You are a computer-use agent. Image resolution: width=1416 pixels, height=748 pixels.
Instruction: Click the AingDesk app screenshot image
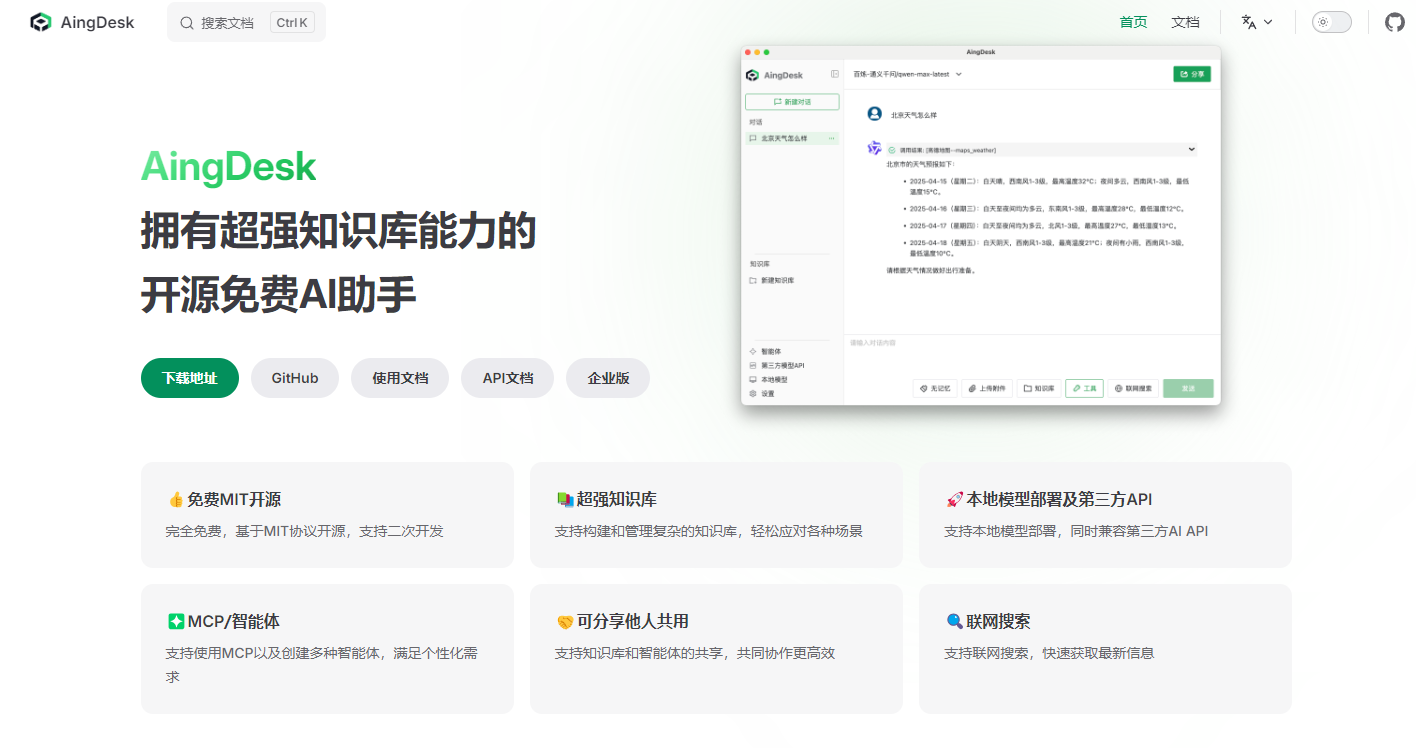click(x=980, y=225)
